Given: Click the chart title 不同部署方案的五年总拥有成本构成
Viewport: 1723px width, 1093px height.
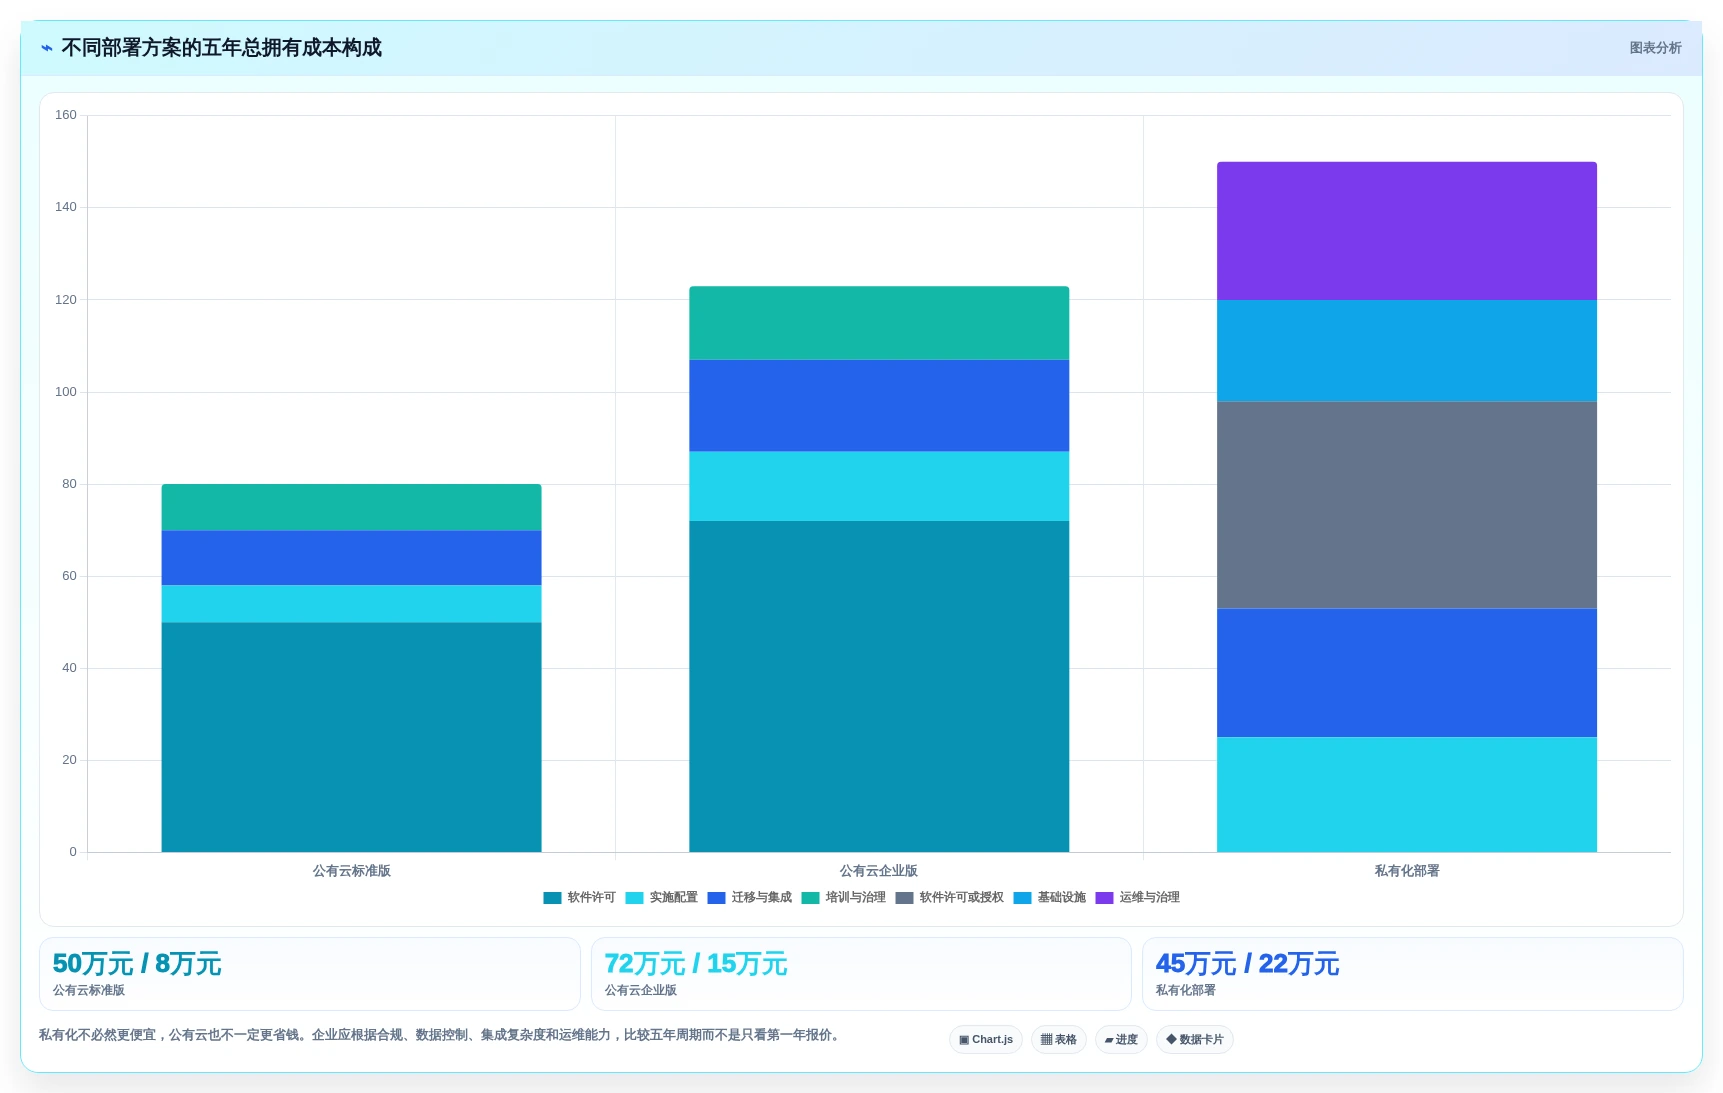Looking at the screenshot, I should coord(221,48).
